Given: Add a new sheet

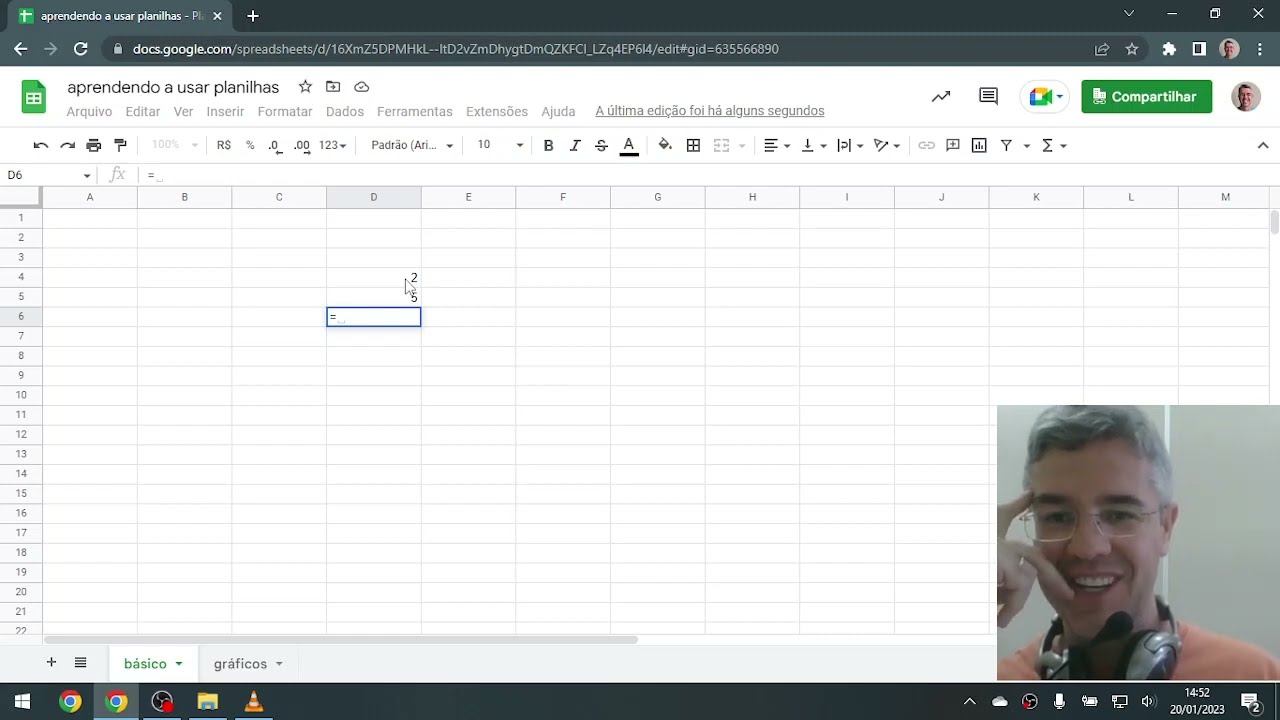Looking at the screenshot, I should tap(51, 663).
